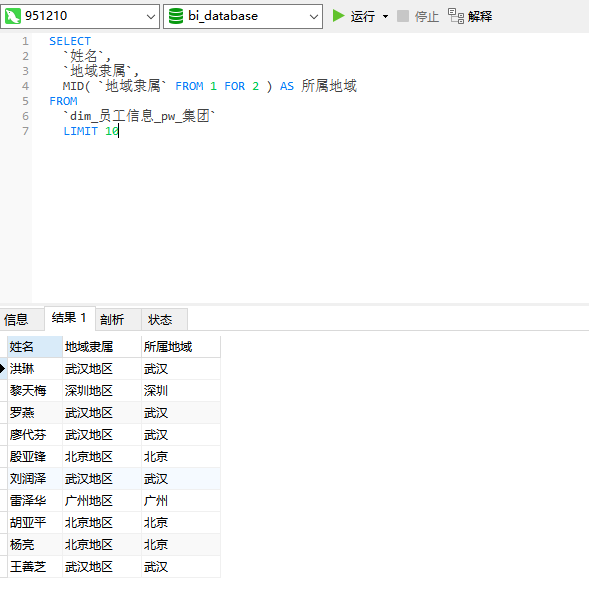Expand the 951210 connection dropdown
Screen dimensions: 589x594
coord(151,17)
